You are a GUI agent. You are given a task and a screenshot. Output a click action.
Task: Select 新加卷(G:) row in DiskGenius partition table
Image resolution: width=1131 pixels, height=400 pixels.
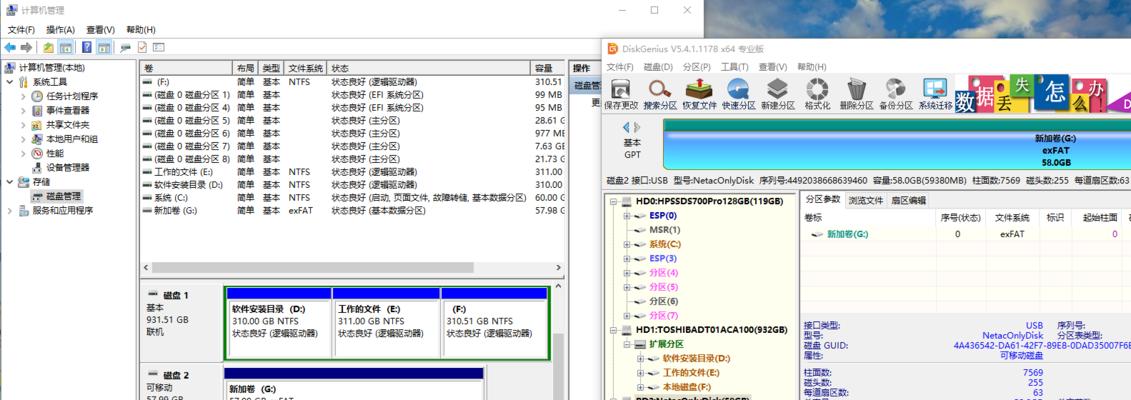point(966,234)
